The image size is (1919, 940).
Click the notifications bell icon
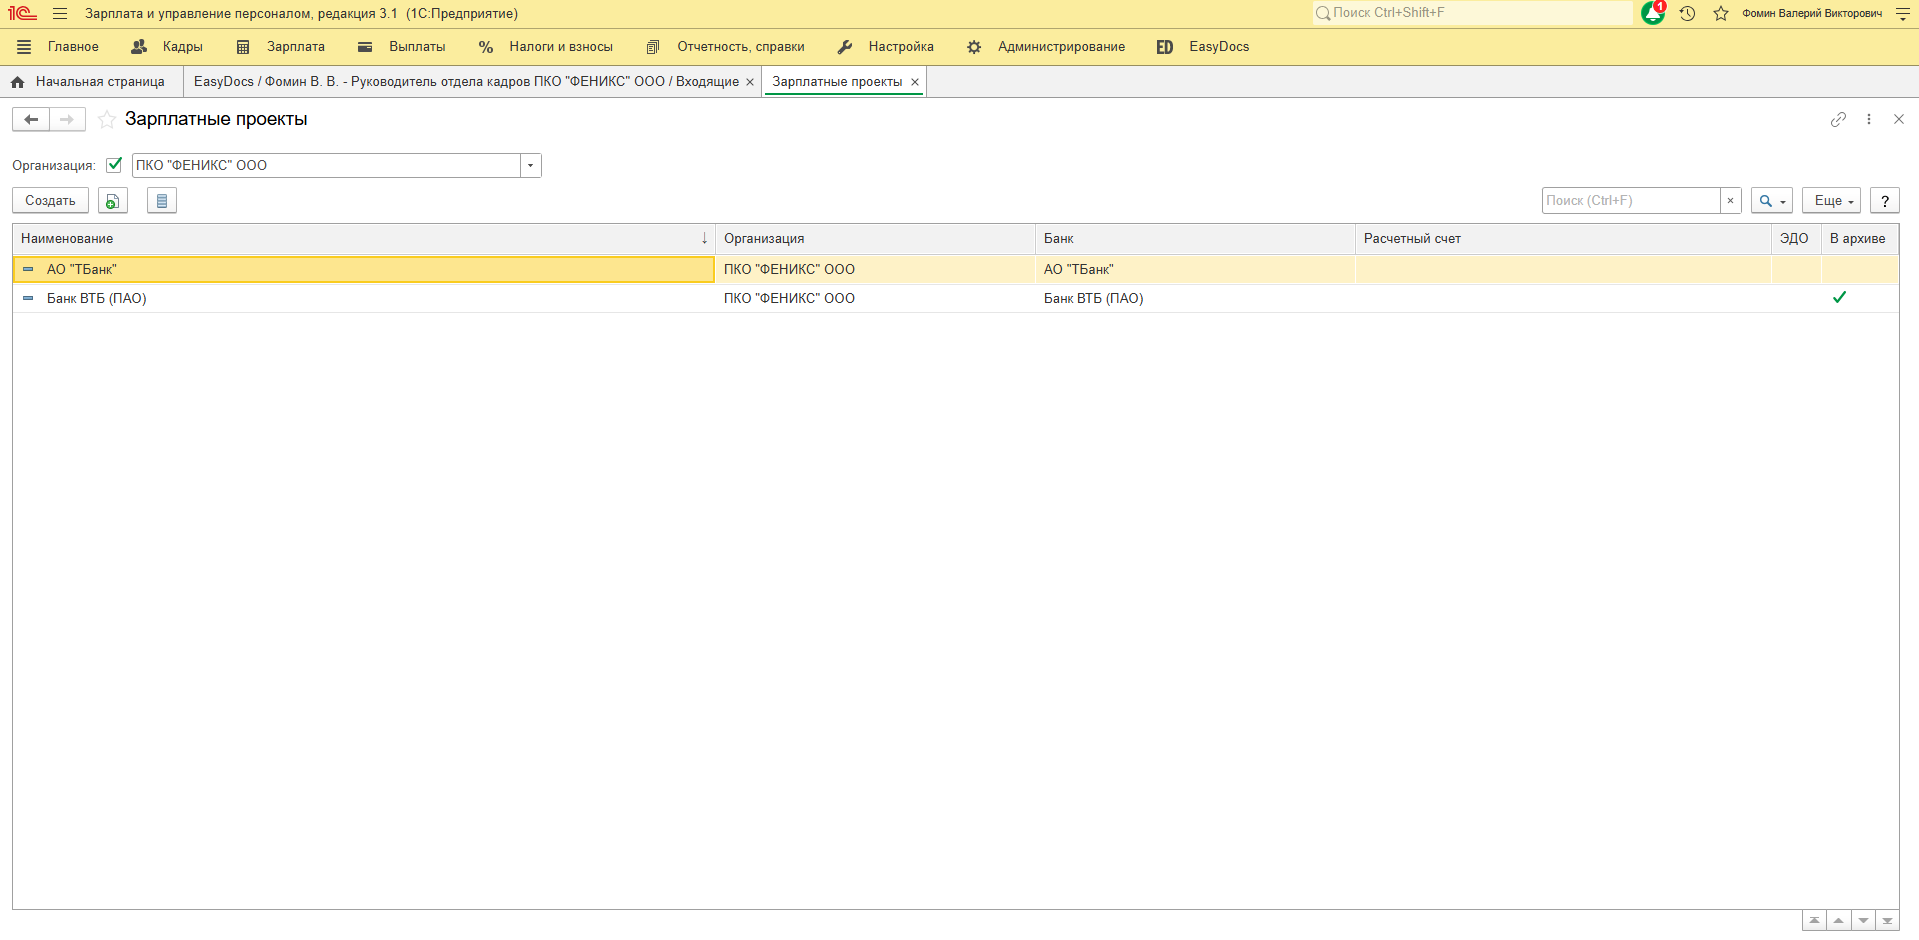[1652, 14]
